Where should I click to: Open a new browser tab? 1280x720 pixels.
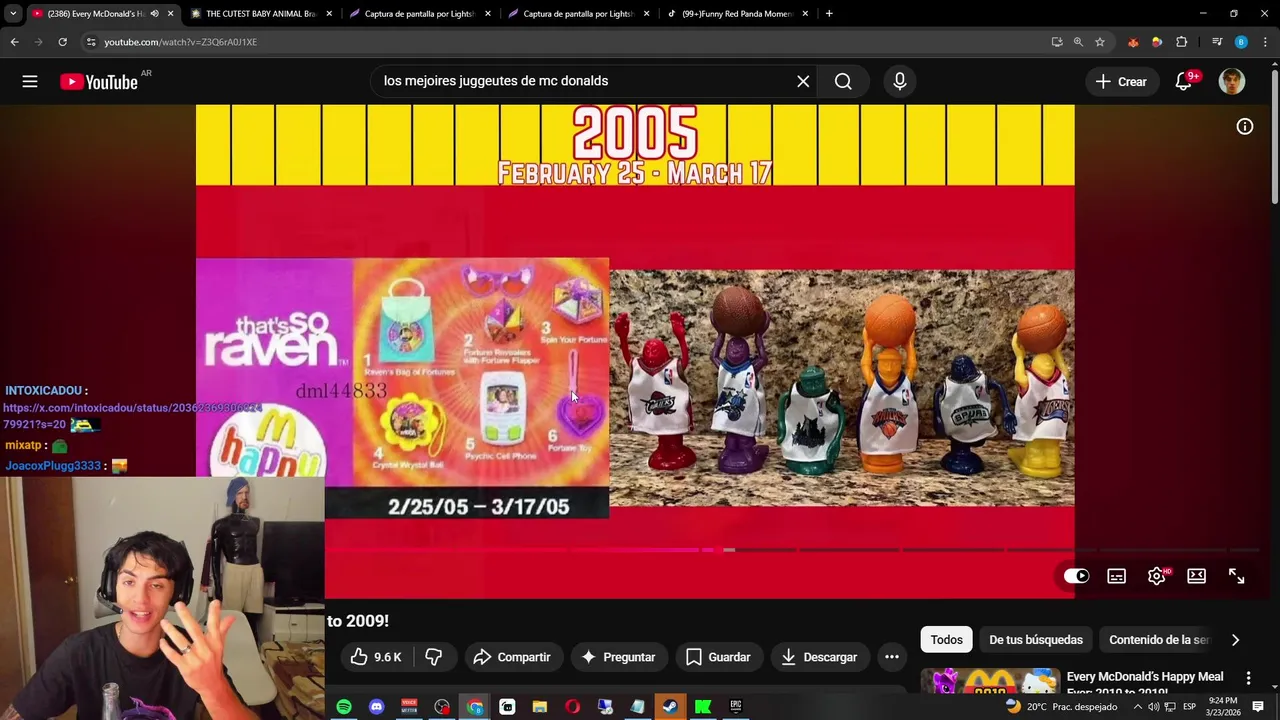(829, 14)
